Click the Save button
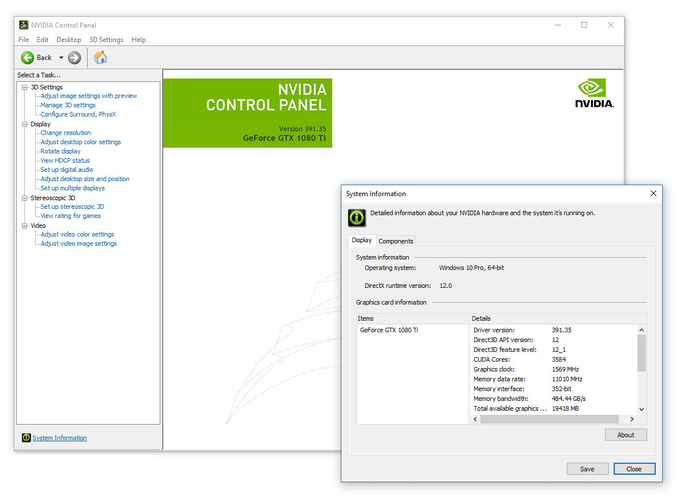This screenshot has height=499, width=680. click(x=587, y=469)
